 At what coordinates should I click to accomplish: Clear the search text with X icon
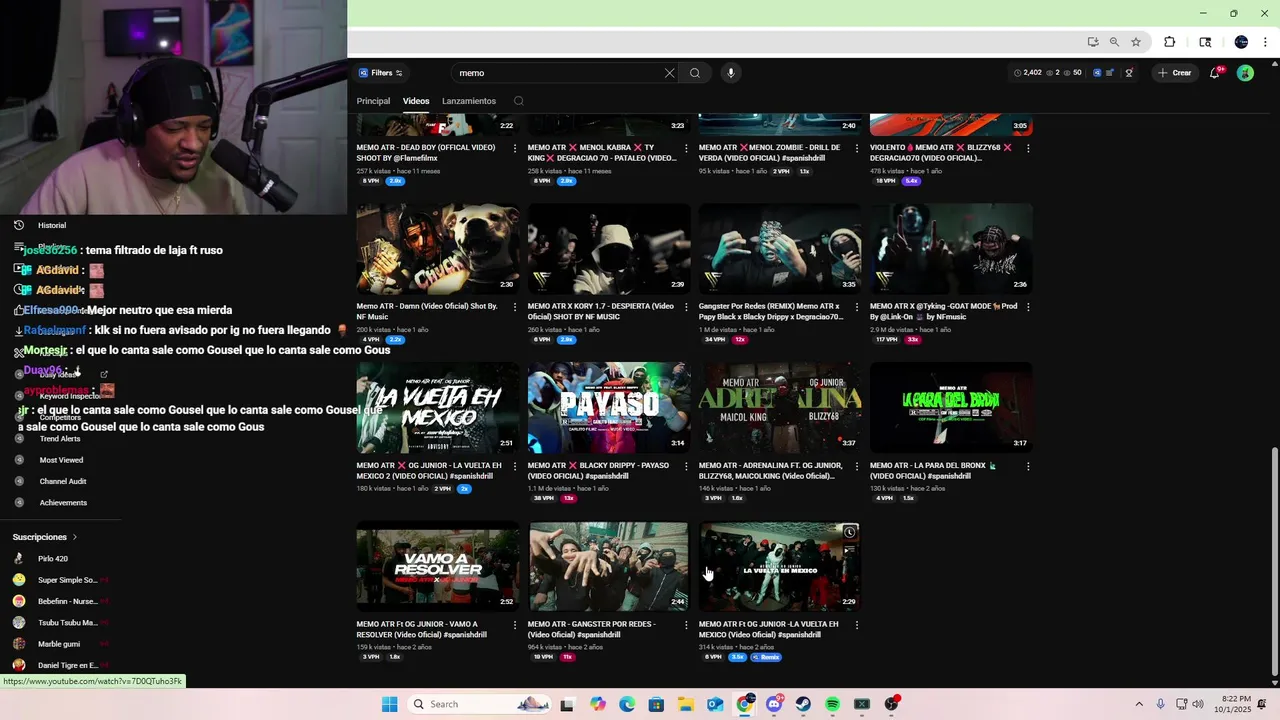click(x=669, y=73)
